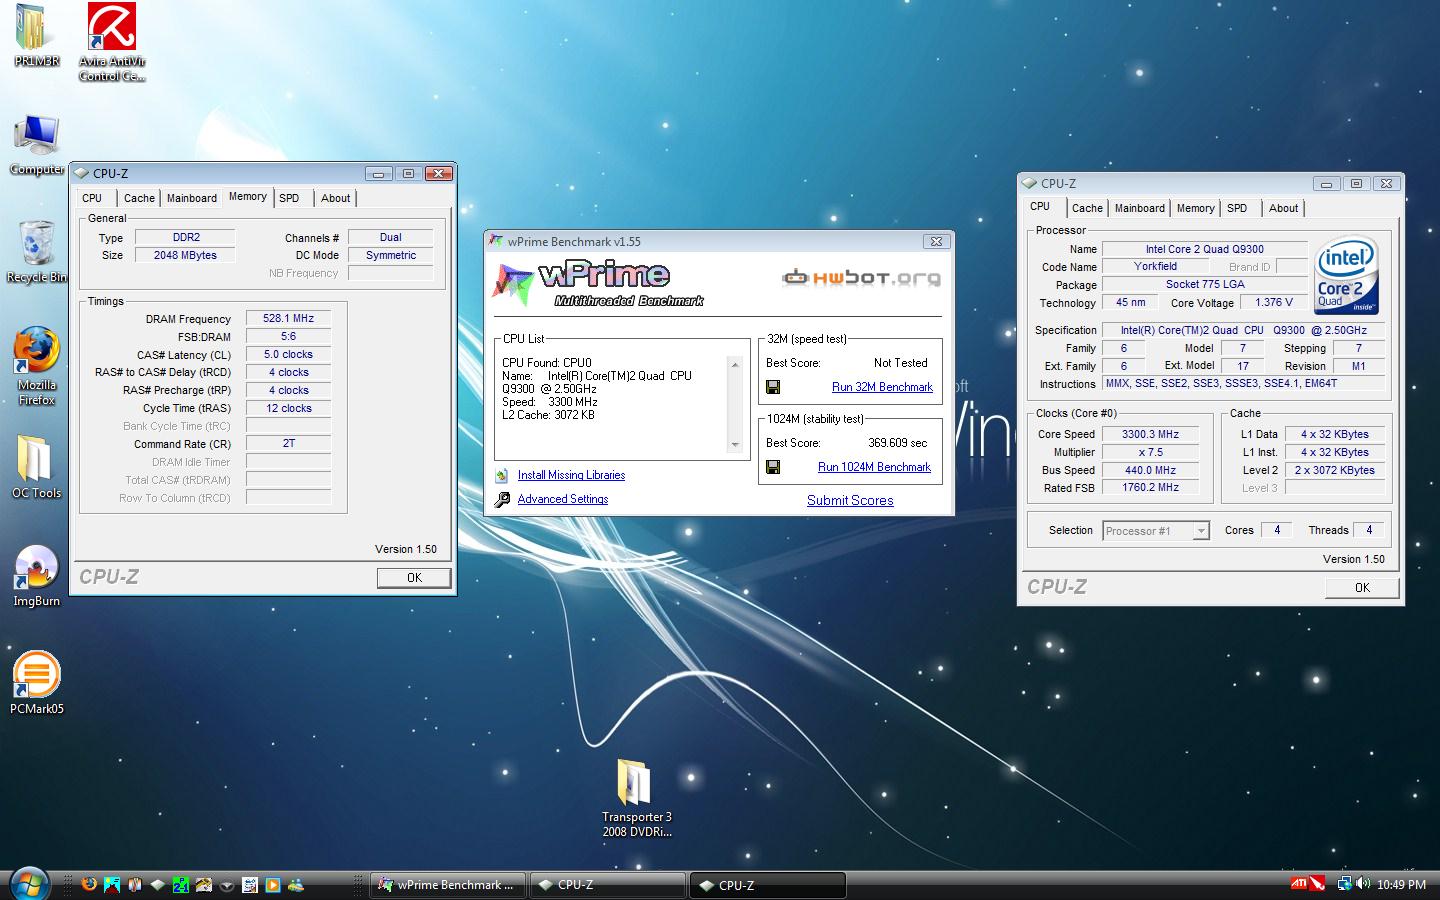
Task: Click the first CPU-Z taskbar button
Action: pyautogui.click(x=607, y=885)
